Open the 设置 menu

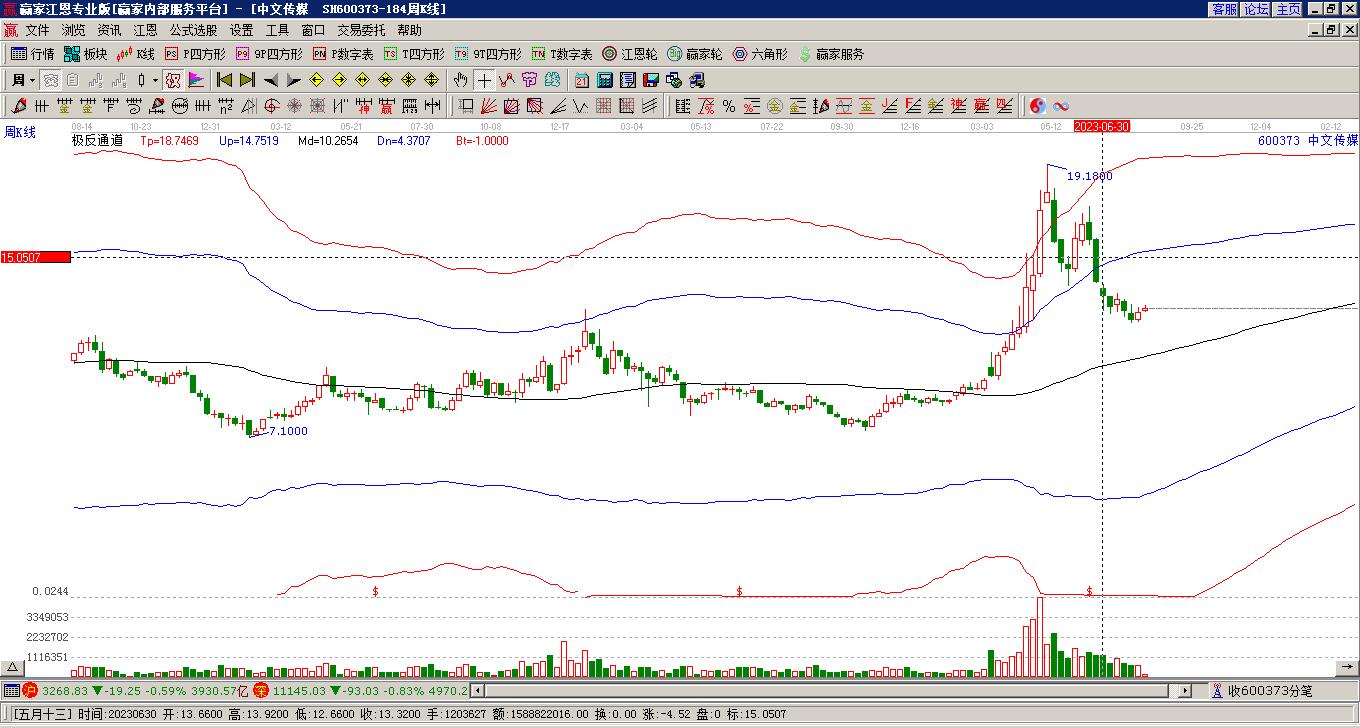tap(241, 30)
